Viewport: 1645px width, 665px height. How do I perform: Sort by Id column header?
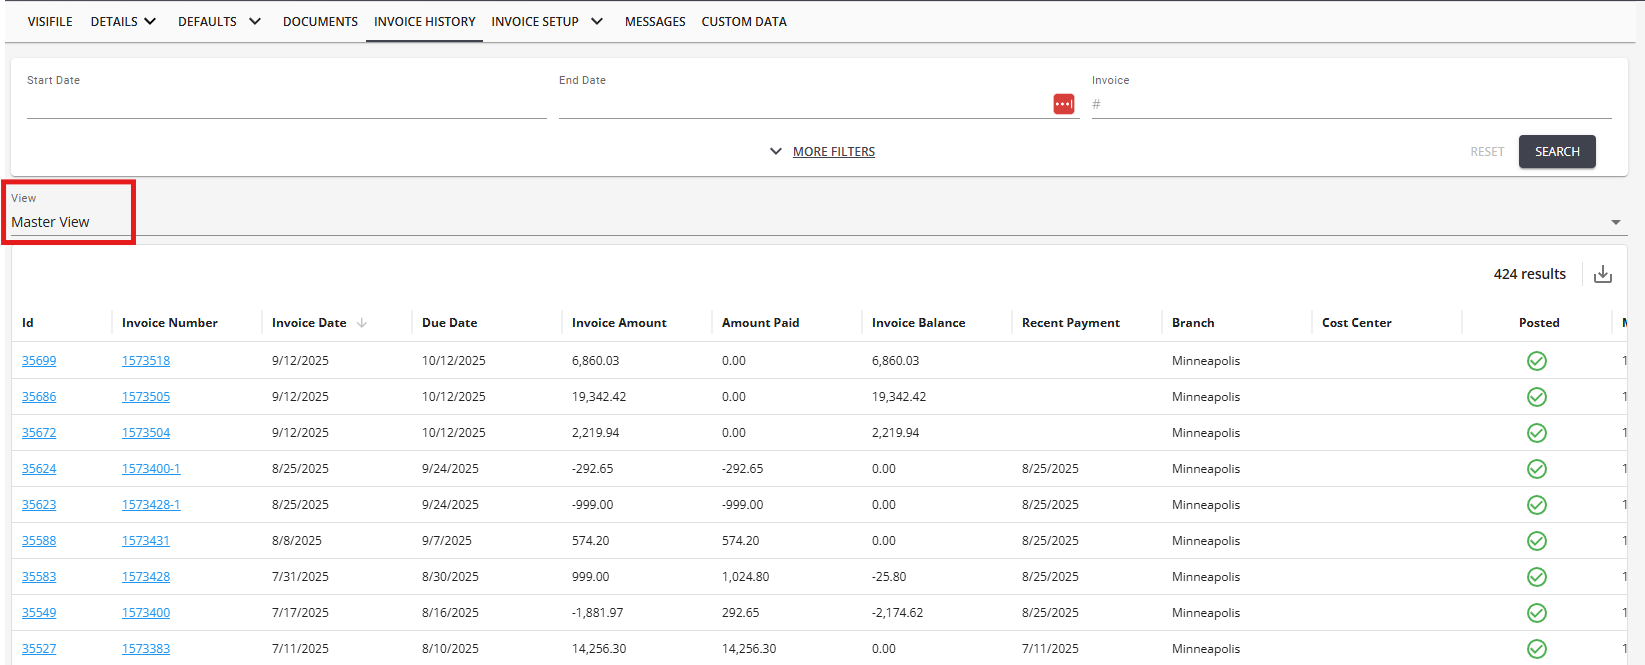[x=28, y=323]
